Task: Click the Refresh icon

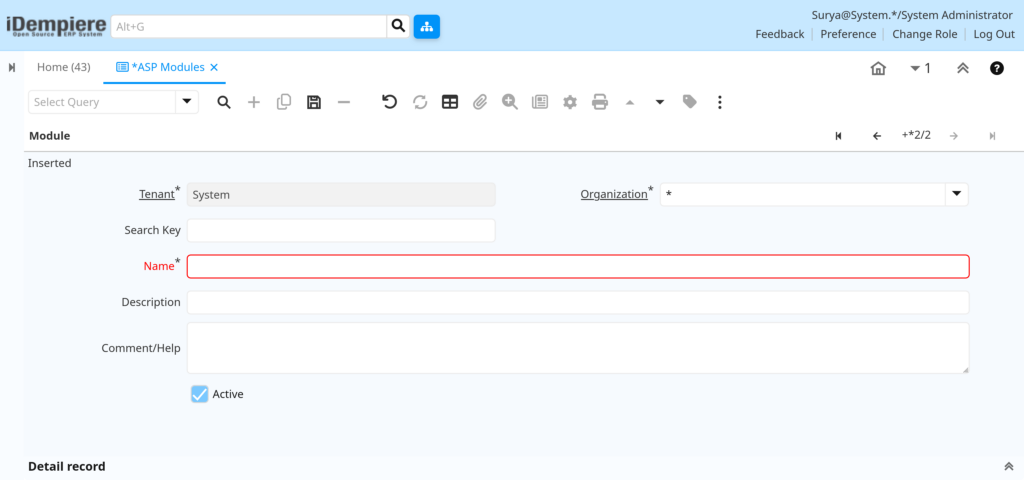Action: 420,102
